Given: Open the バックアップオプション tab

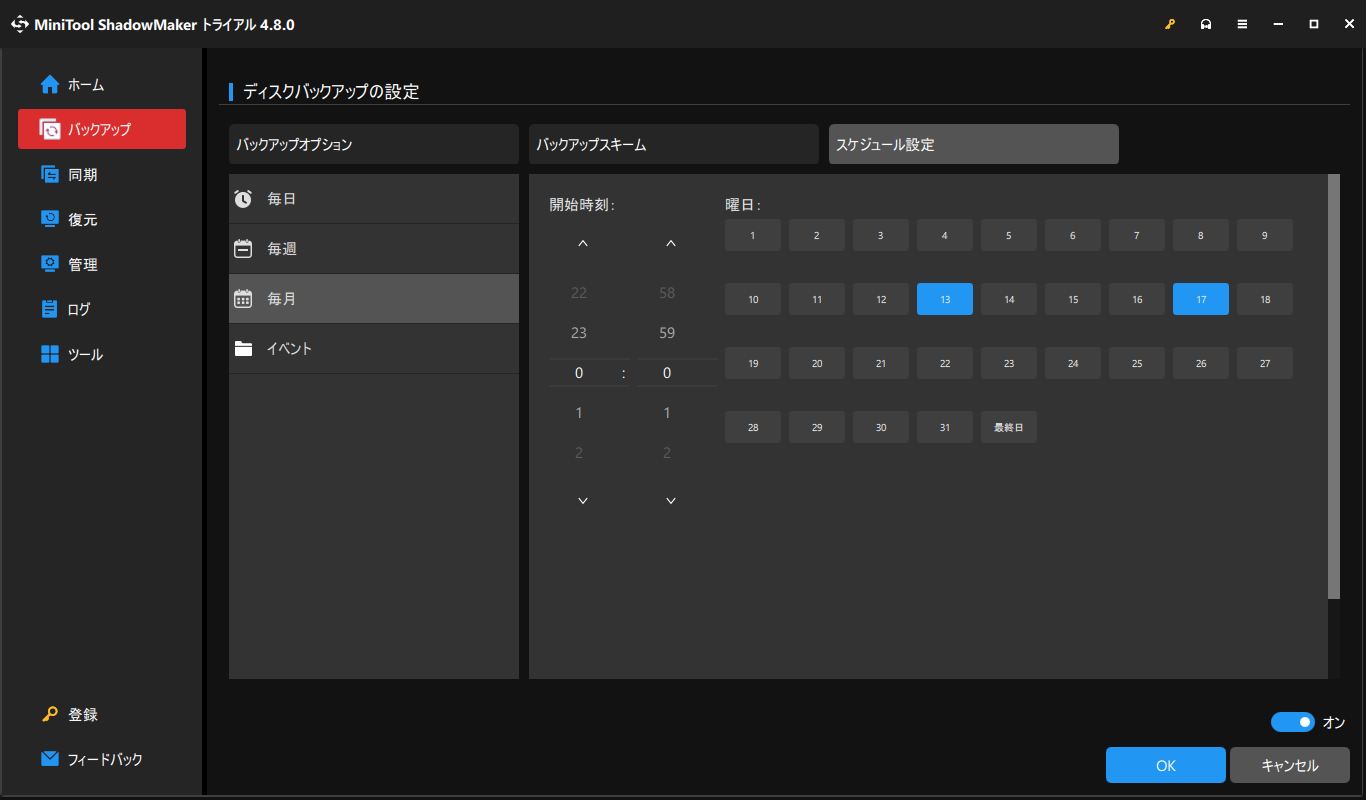Looking at the screenshot, I should pyautogui.click(x=374, y=144).
